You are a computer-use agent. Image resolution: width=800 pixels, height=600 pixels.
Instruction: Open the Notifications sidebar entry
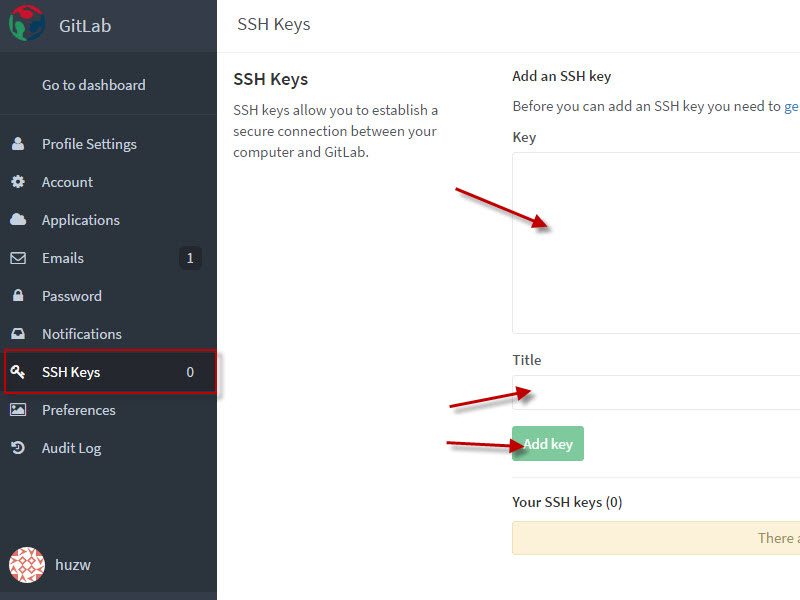81,334
